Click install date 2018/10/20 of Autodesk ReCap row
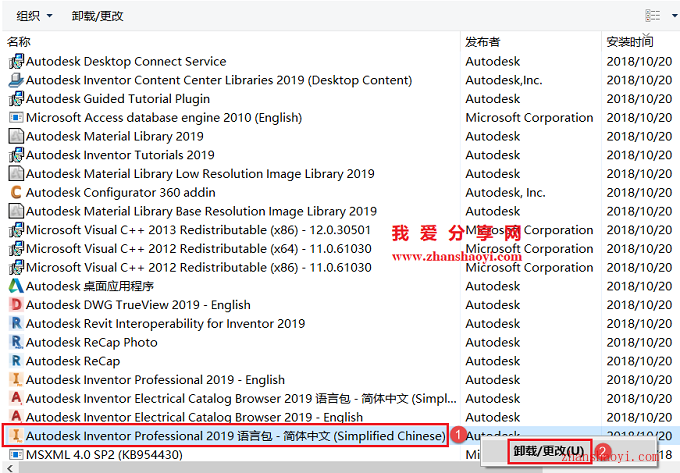Viewport: 680px width, 473px height. 639,361
